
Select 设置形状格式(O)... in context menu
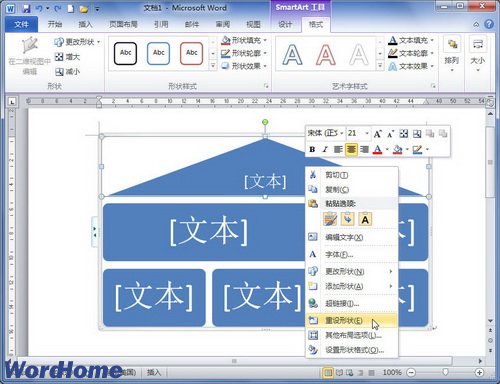click(x=352, y=350)
